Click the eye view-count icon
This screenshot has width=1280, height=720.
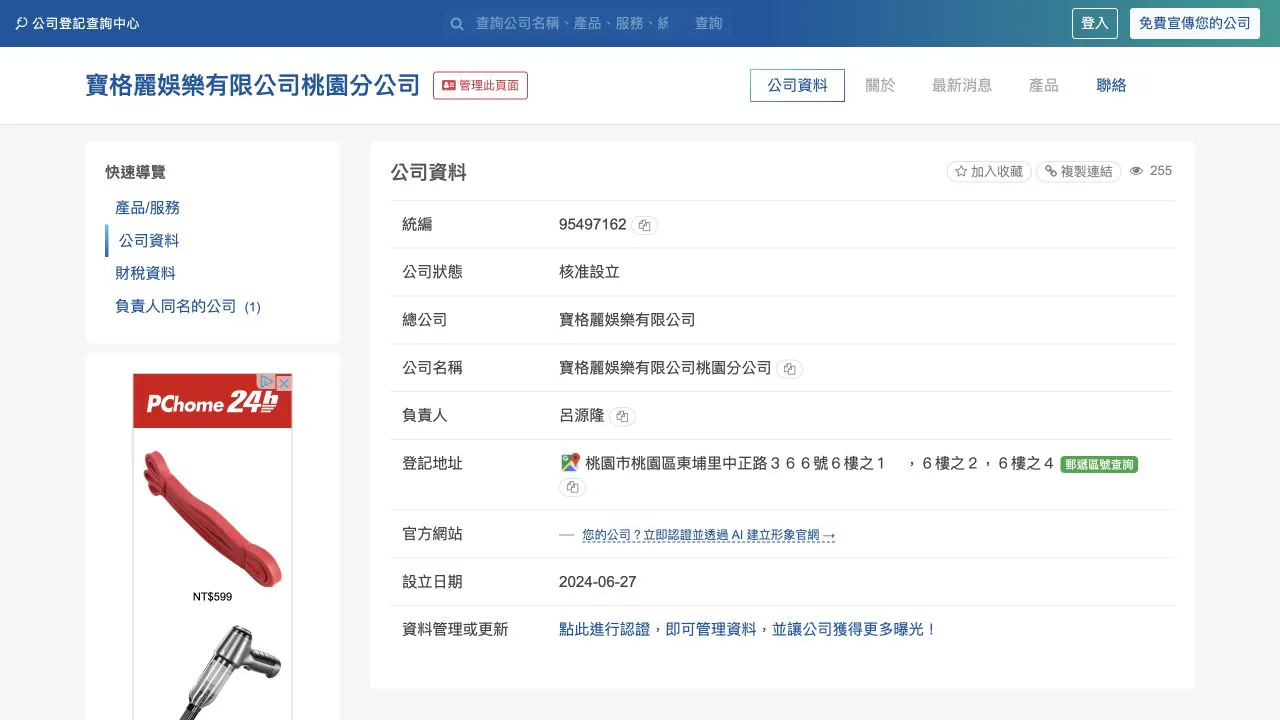tap(1136, 171)
